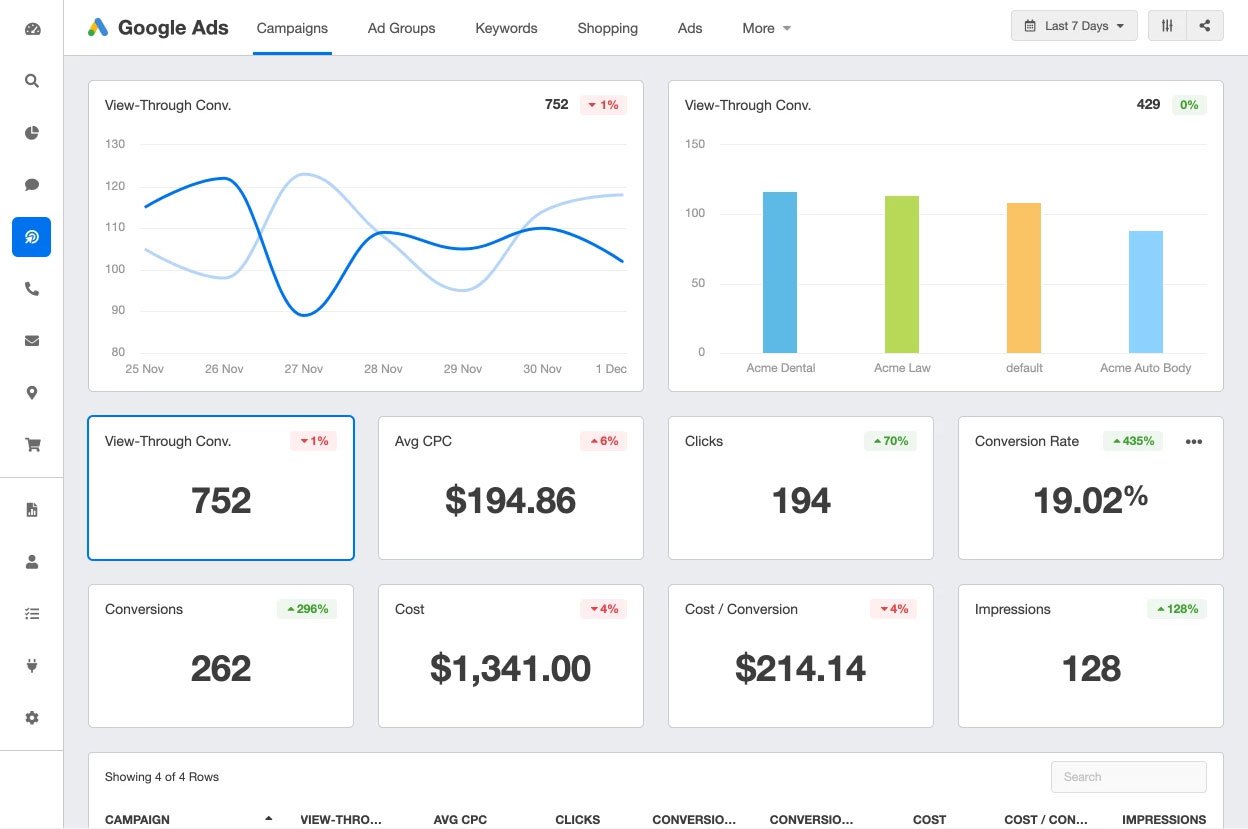Open the phone call tracking icon

point(32,289)
